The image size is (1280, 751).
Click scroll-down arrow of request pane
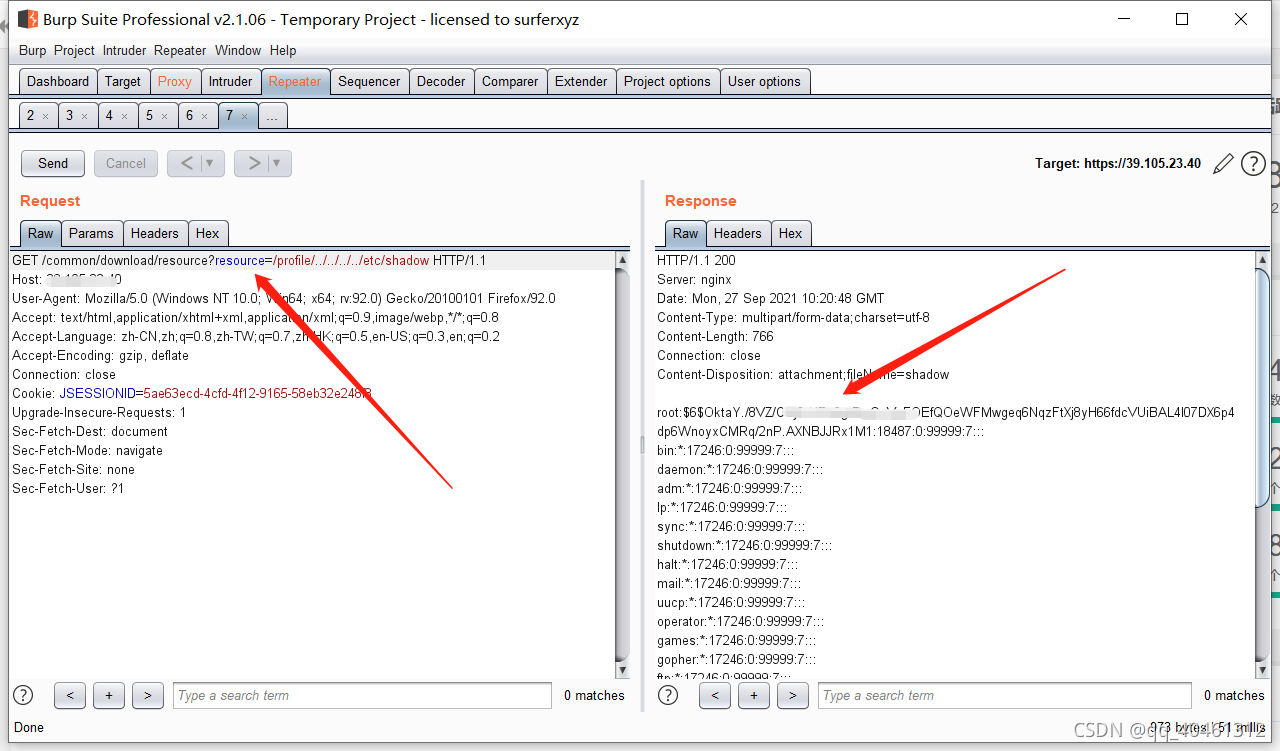[622, 670]
